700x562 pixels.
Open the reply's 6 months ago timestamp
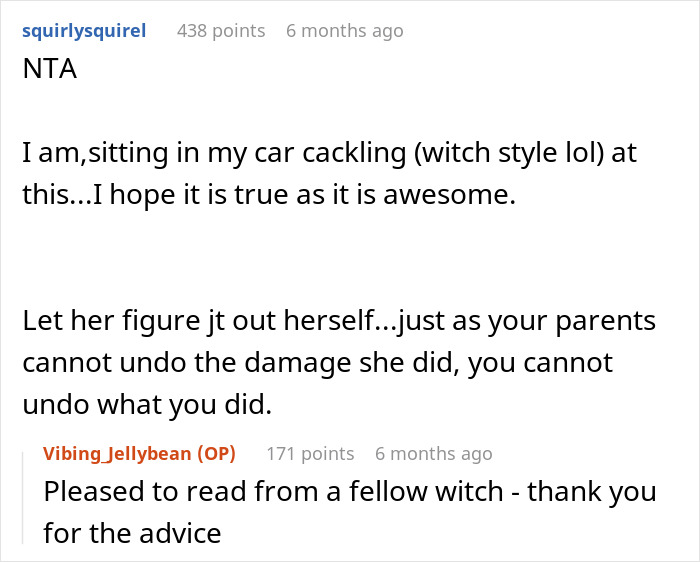[433, 454]
